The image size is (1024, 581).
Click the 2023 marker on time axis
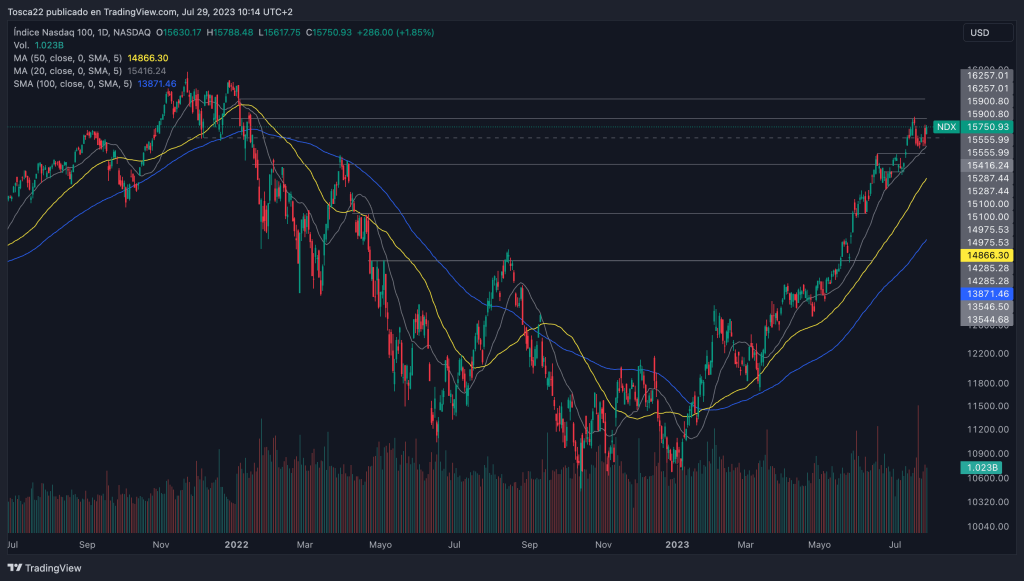coord(678,545)
